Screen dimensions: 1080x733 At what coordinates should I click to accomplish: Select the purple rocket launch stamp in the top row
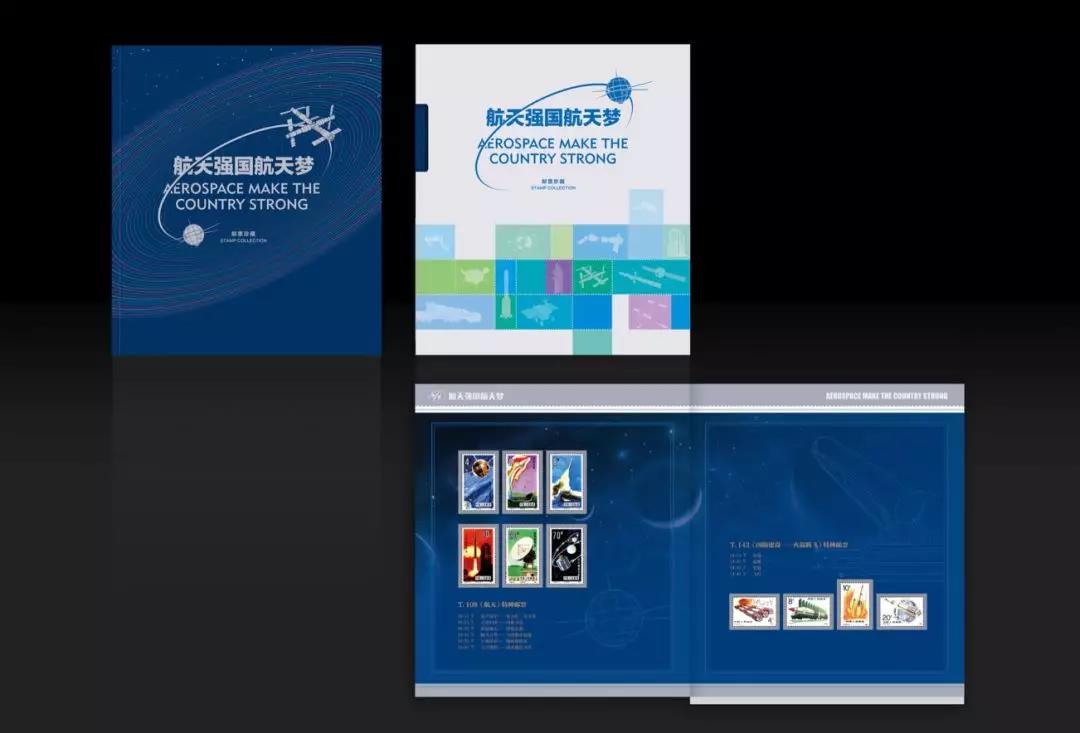point(522,481)
